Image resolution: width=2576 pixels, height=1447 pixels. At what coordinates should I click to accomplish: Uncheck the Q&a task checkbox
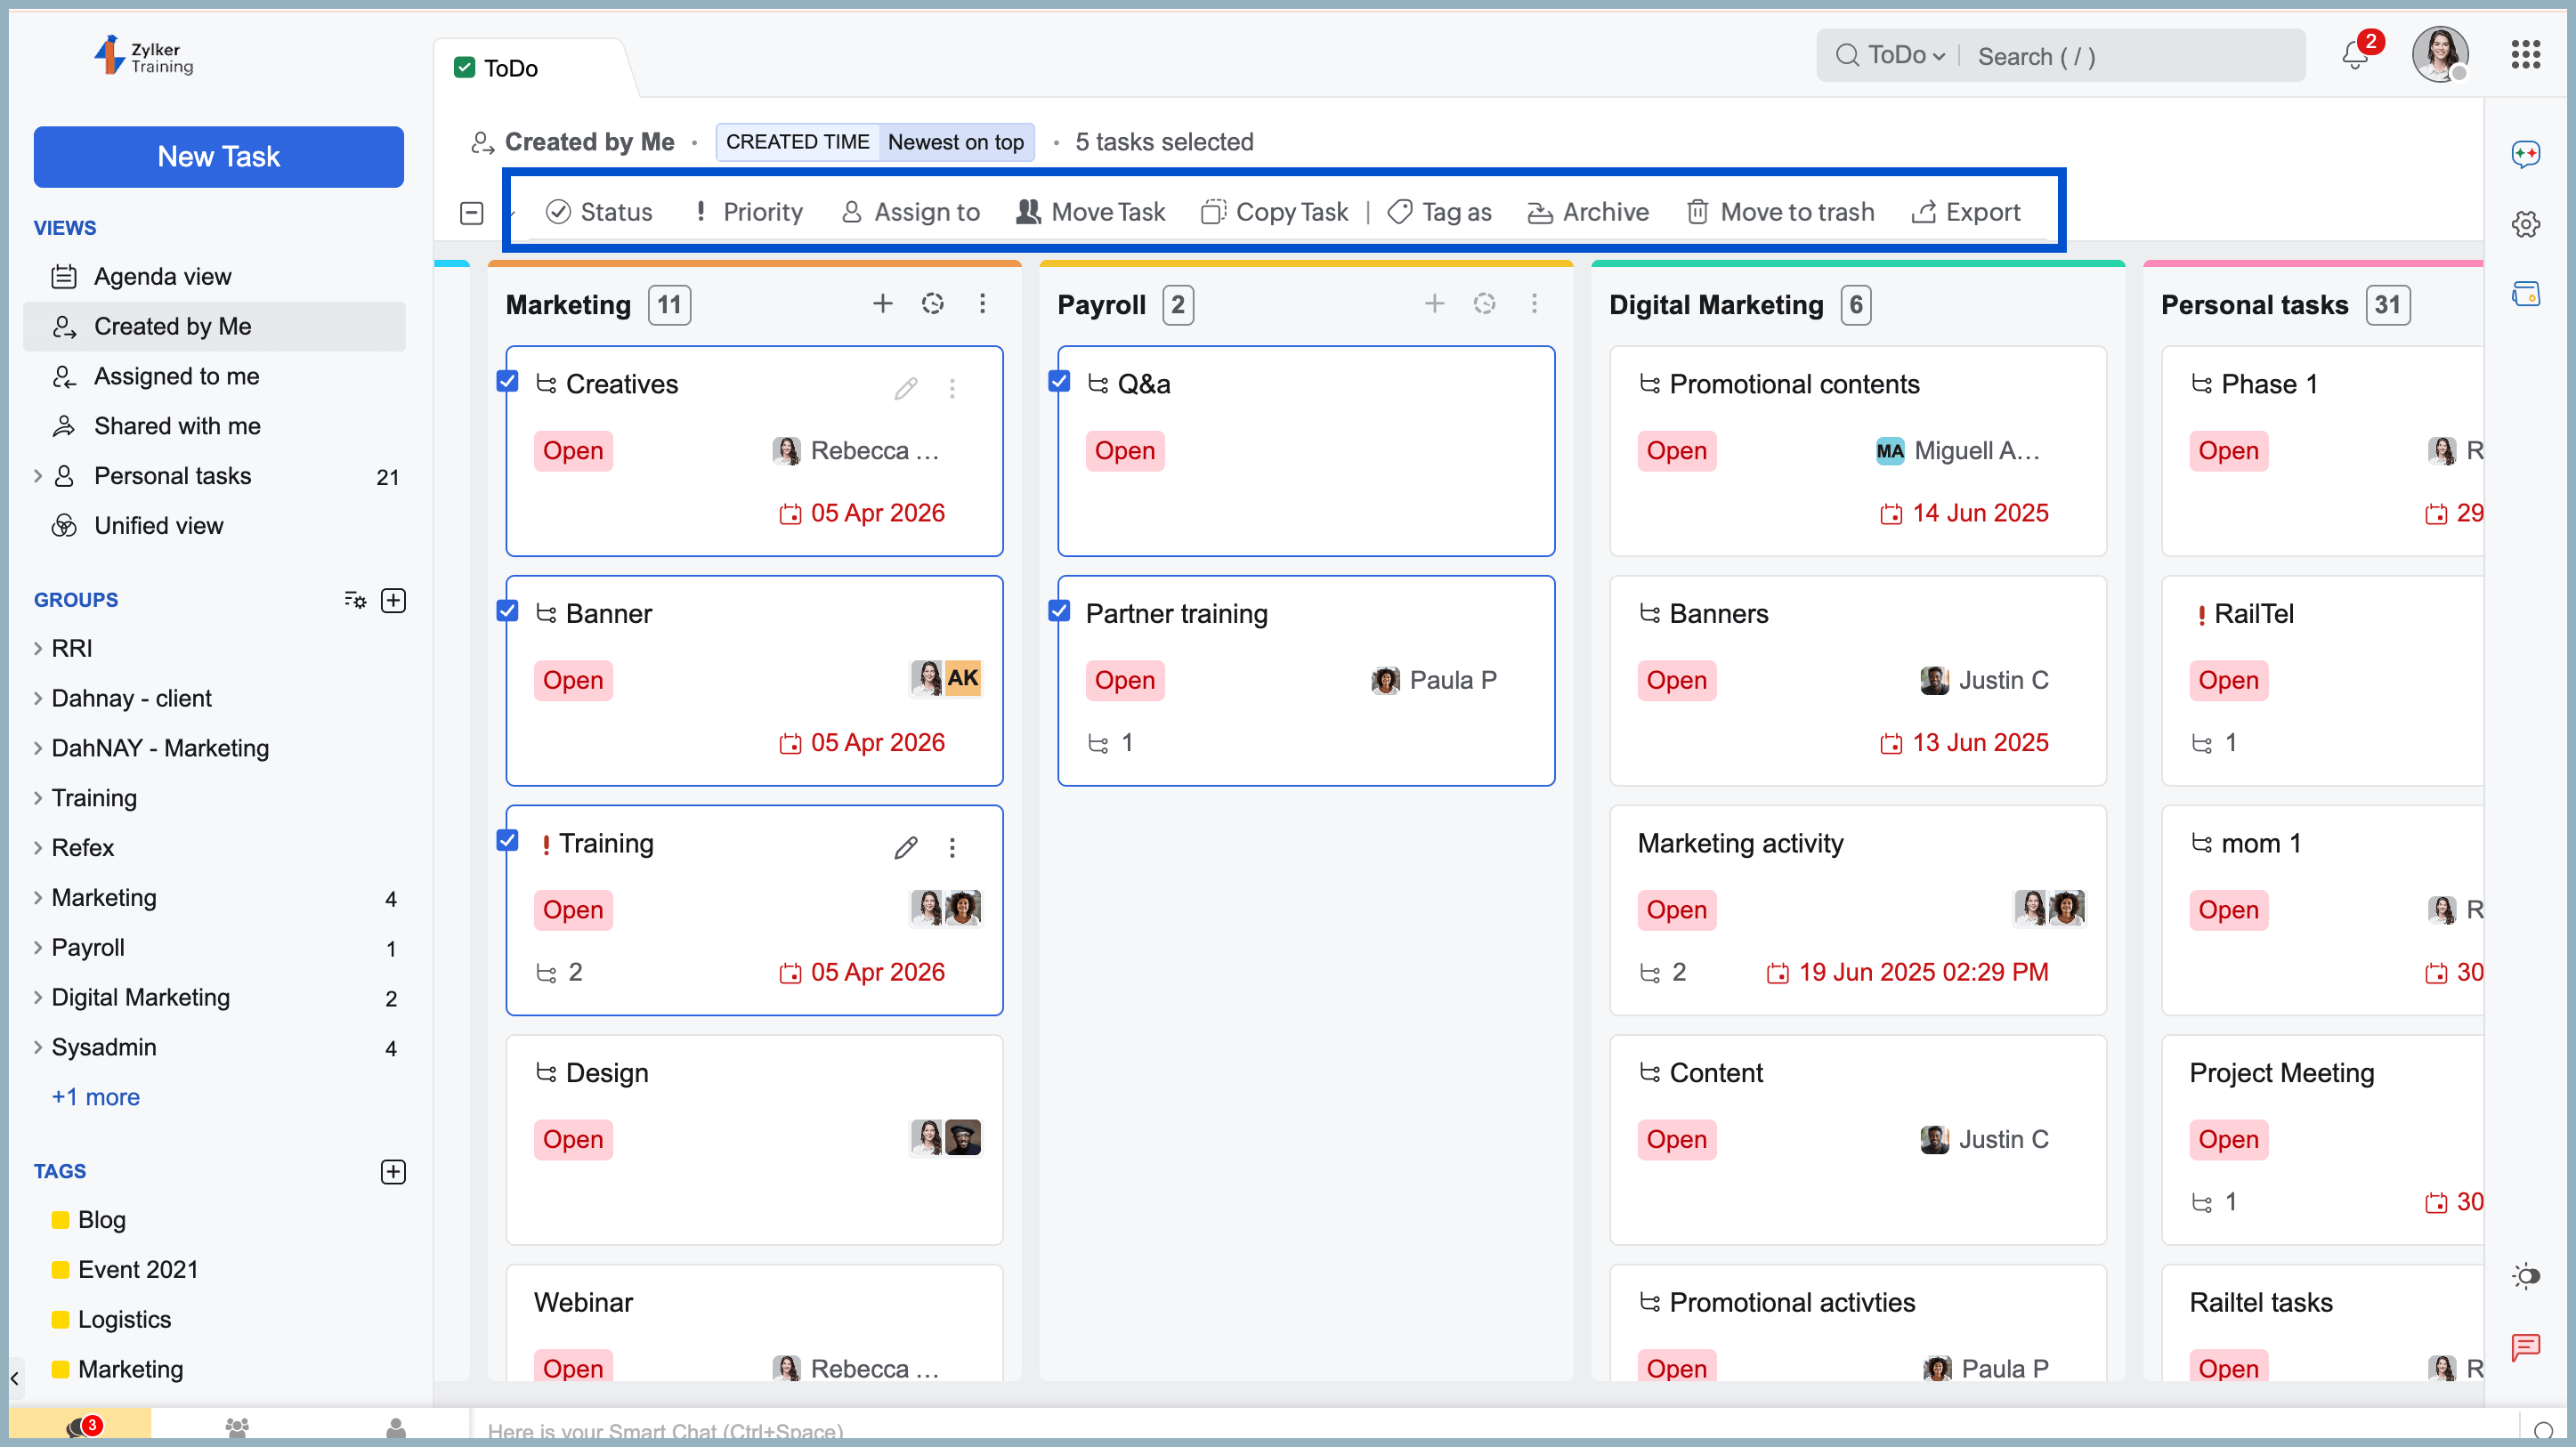point(1059,381)
